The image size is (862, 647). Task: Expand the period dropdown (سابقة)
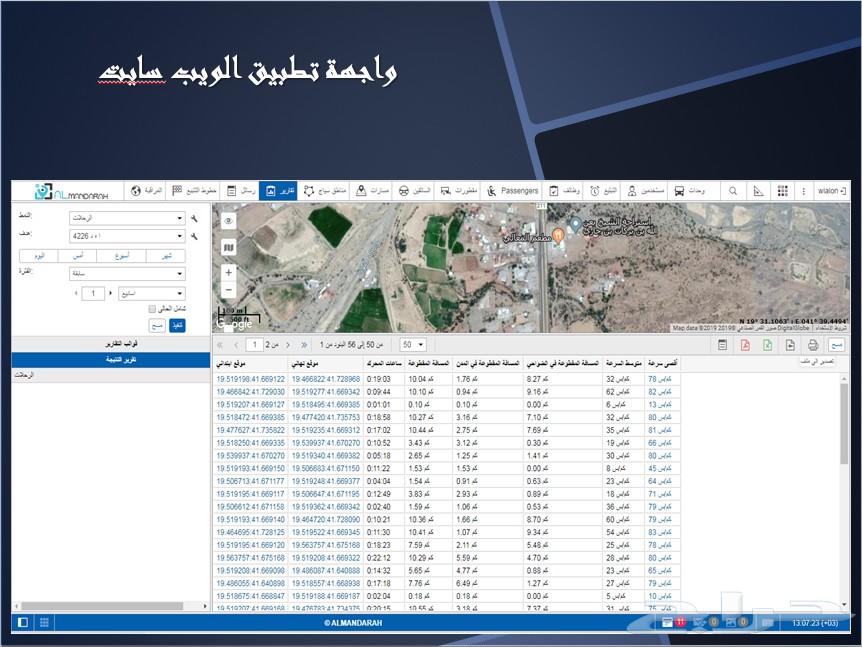[x=127, y=273]
